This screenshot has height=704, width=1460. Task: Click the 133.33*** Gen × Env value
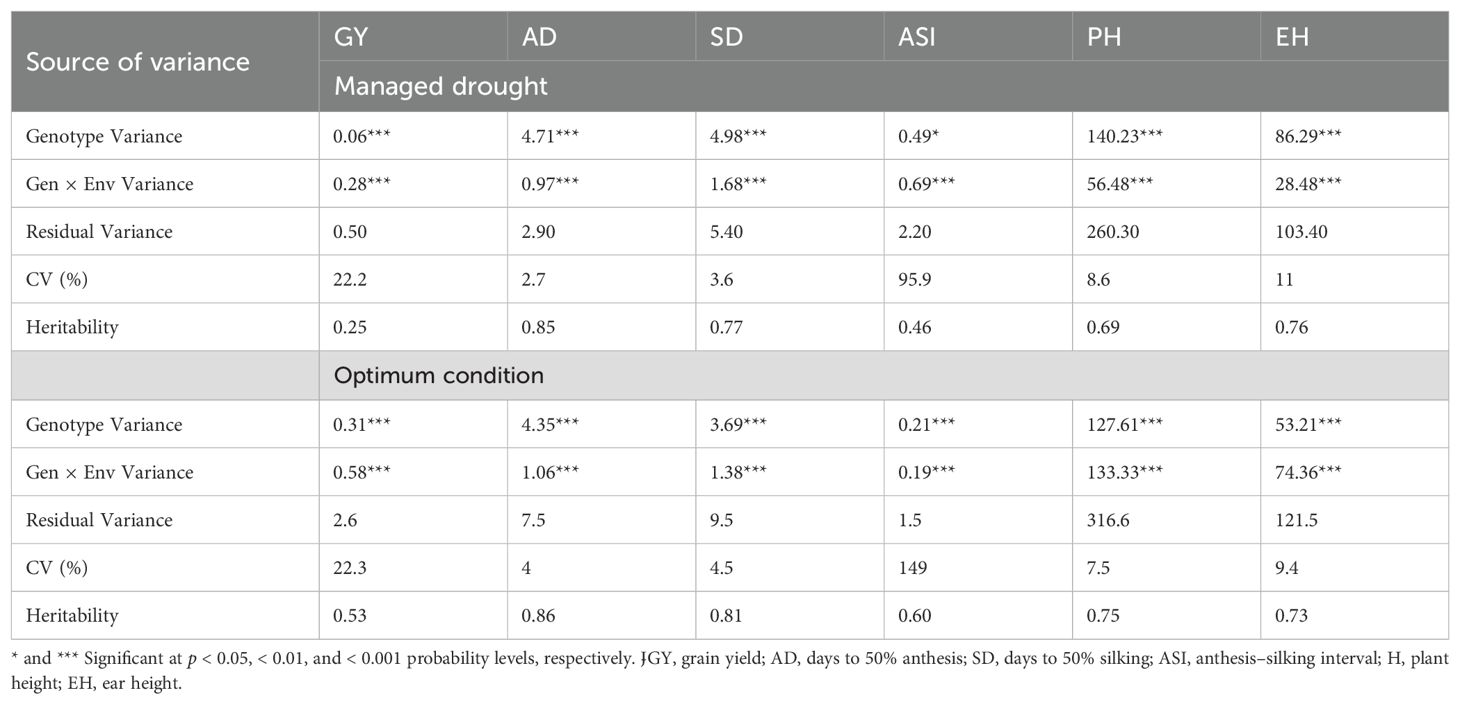point(1130,472)
